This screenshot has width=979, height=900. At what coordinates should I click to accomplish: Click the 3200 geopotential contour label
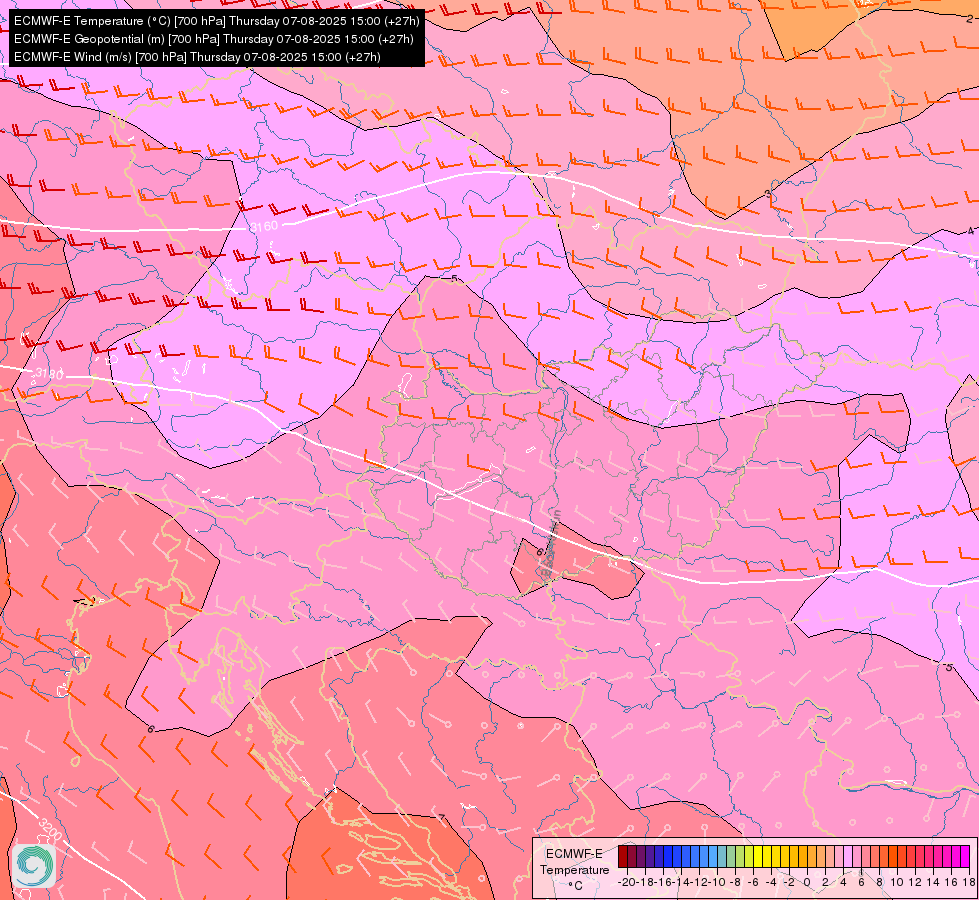click(x=49, y=829)
